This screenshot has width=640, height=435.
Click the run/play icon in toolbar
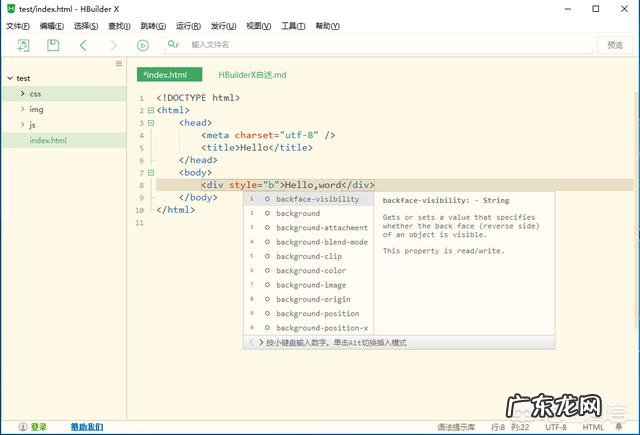(x=143, y=45)
